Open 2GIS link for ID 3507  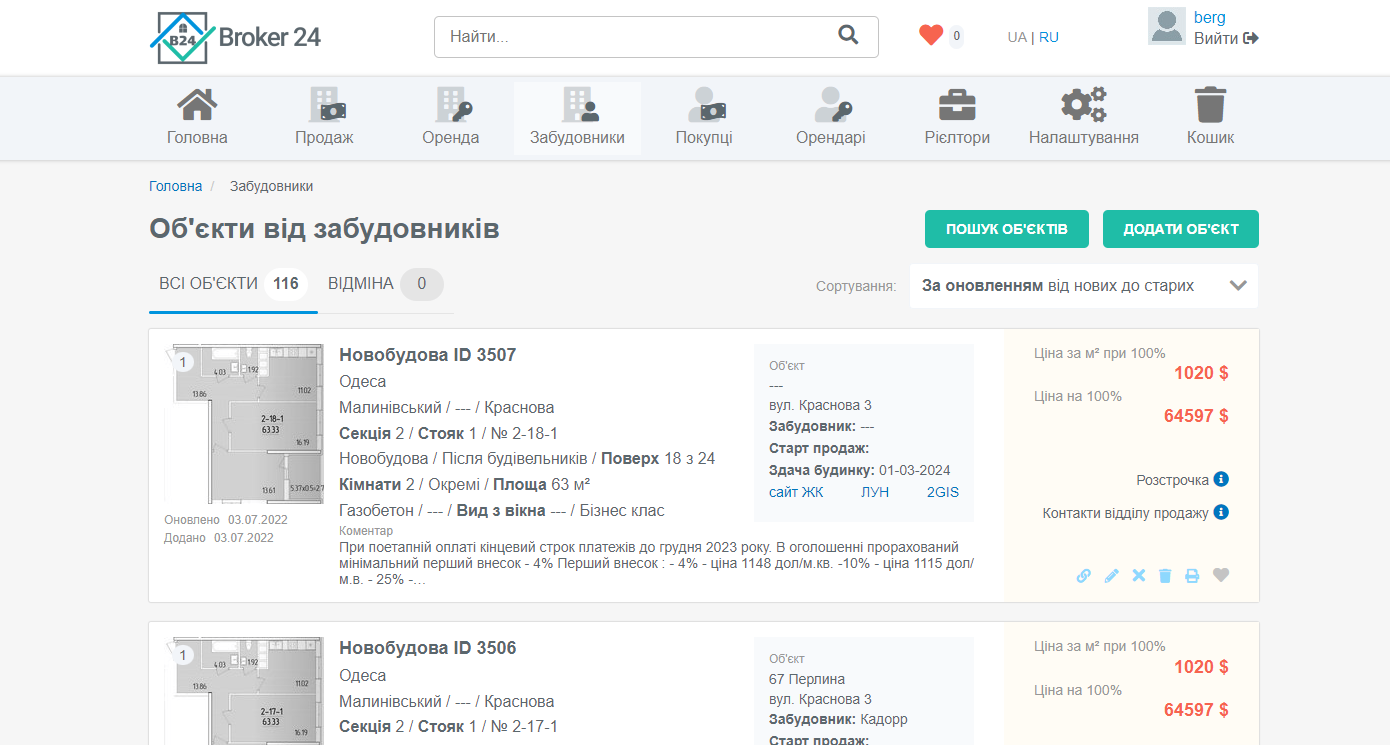943,492
